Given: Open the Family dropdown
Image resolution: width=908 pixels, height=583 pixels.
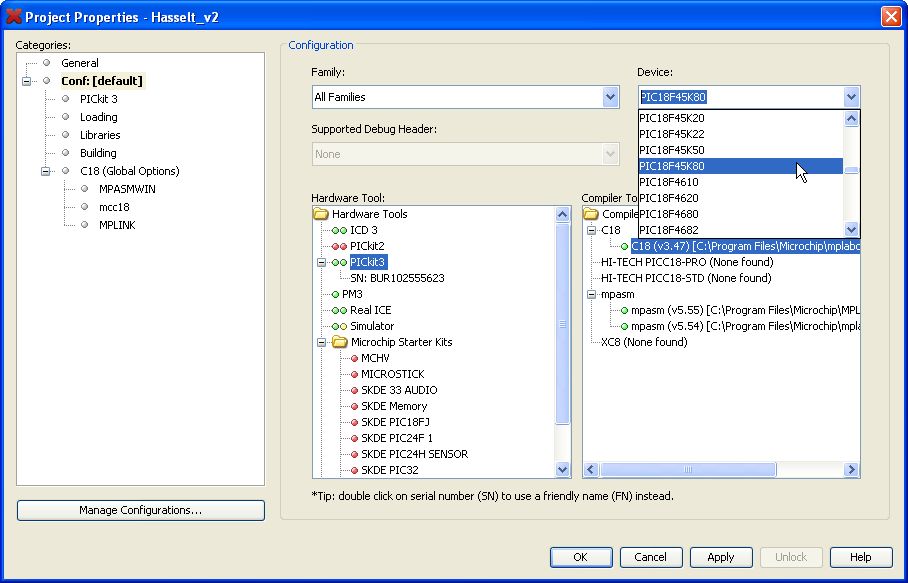Looking at the screenshot, I should (610, 97).
